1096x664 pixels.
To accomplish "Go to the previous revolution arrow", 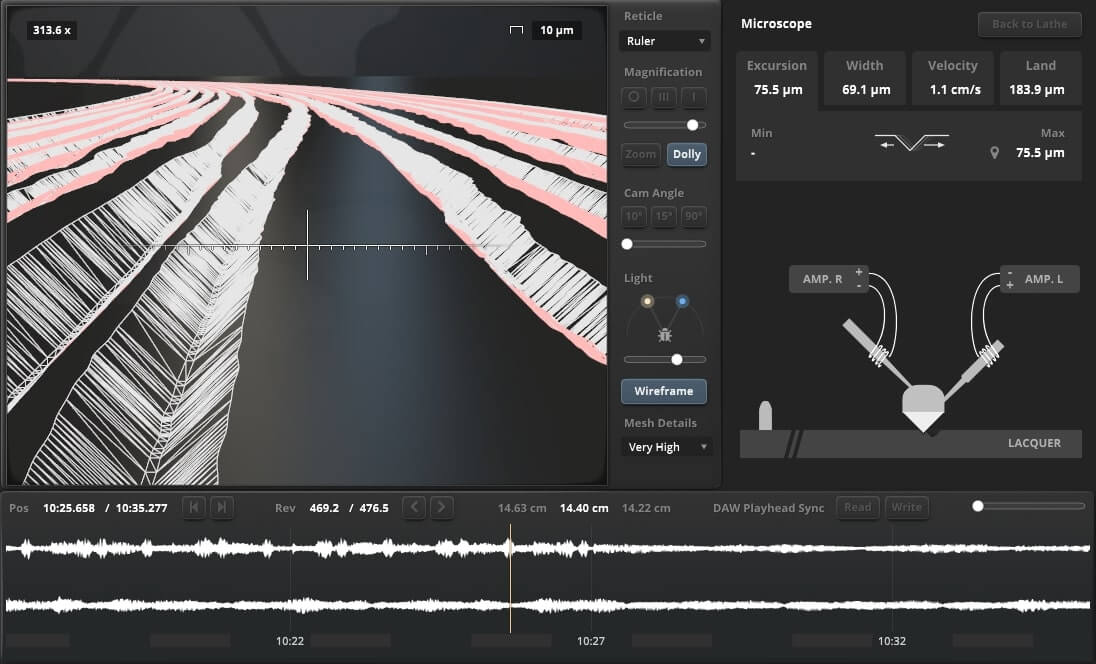I will (x=414, y=507).
